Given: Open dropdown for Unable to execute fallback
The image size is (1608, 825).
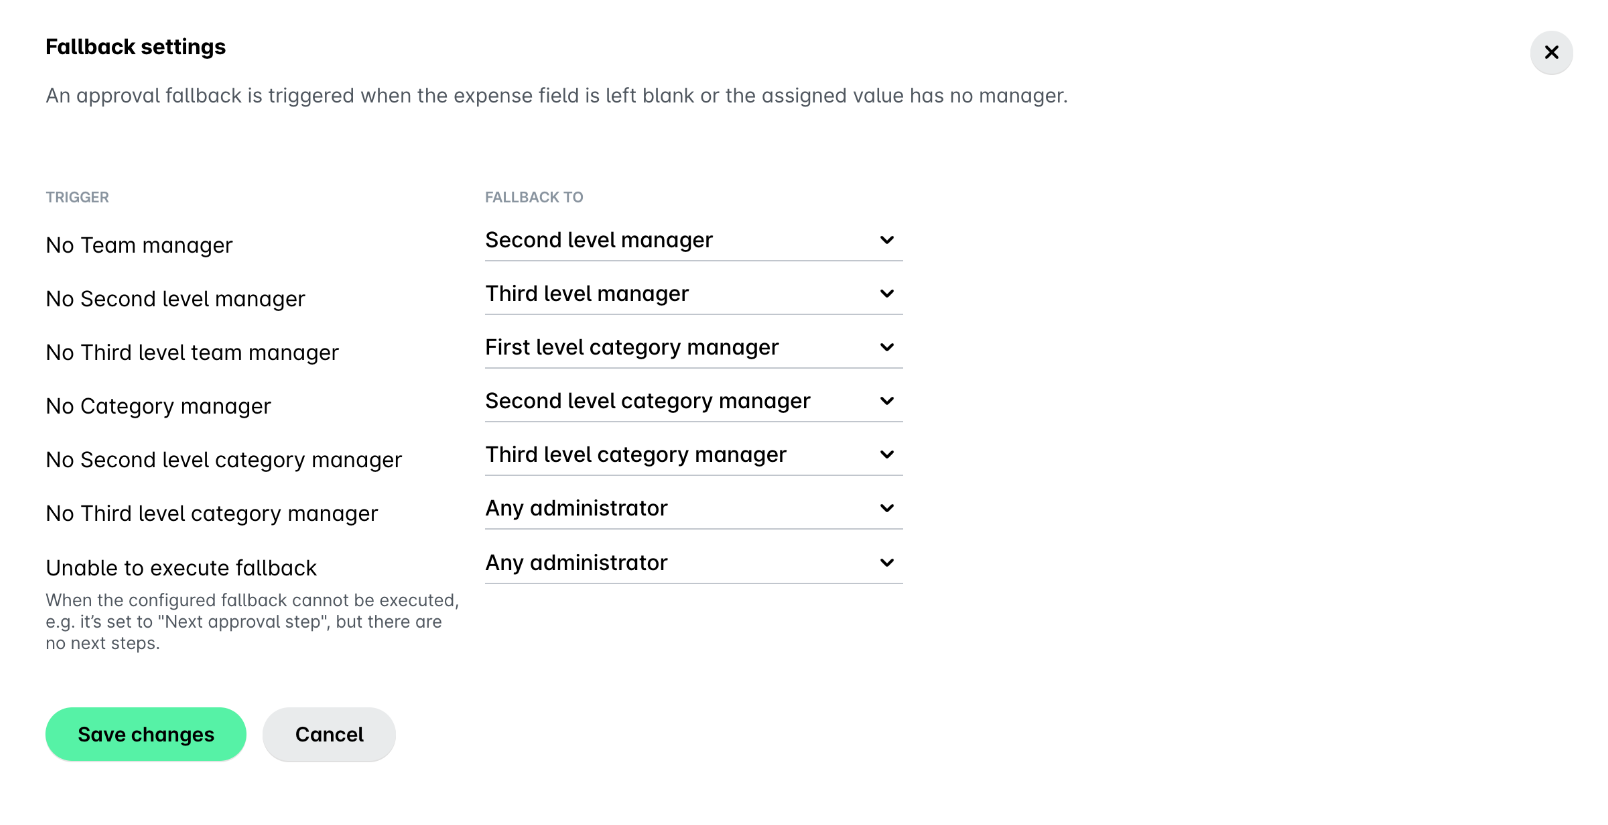Looking at the screenshot, I should [x=693, y=563].
